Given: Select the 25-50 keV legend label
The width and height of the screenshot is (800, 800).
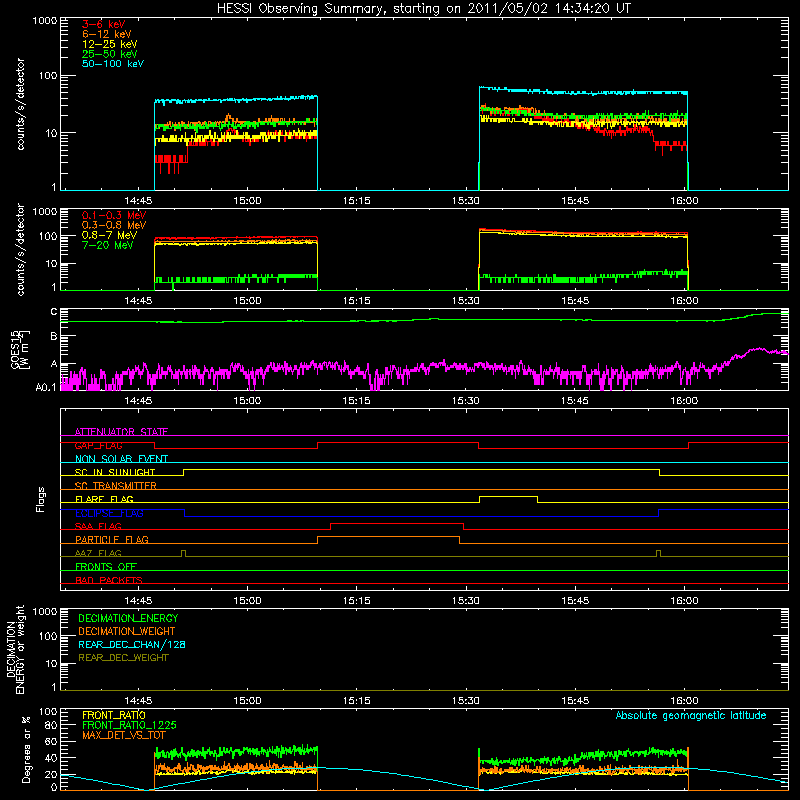Looking at the screenshot, I should (110, 54).
